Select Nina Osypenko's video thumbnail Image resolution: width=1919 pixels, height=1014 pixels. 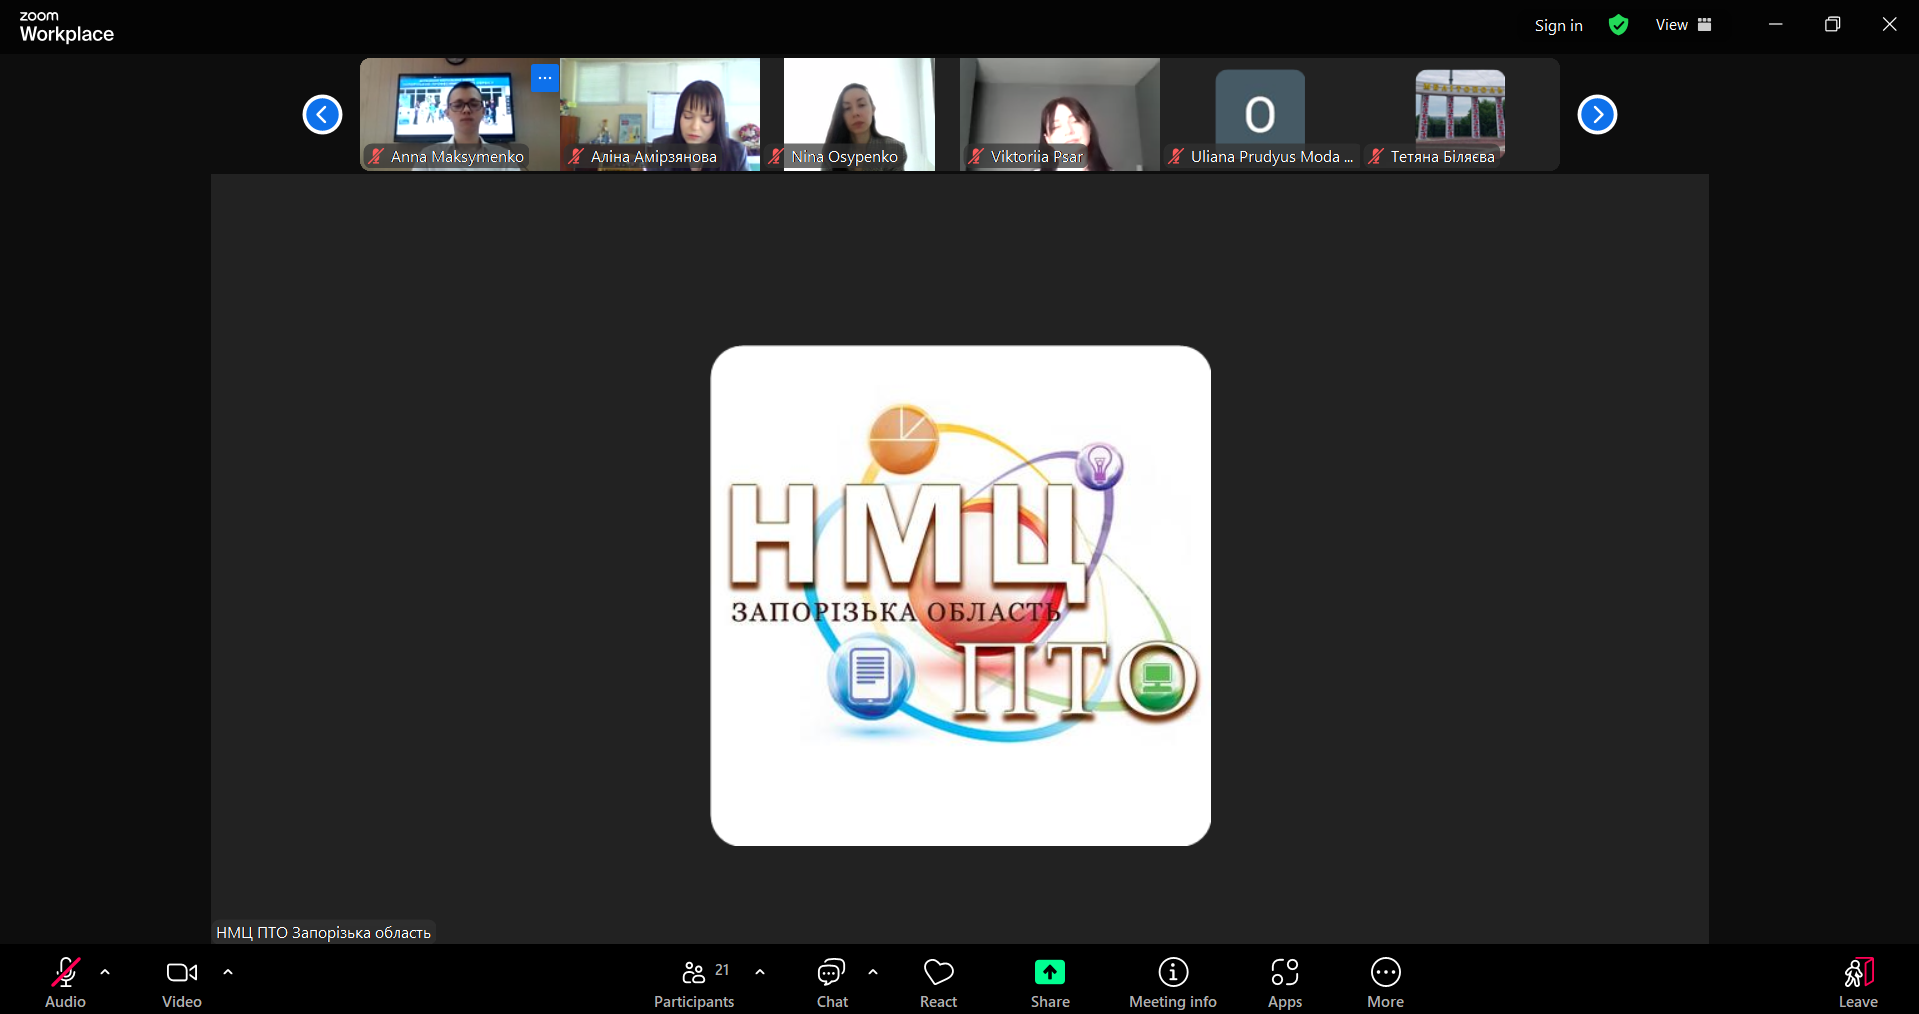coord(858,113)
